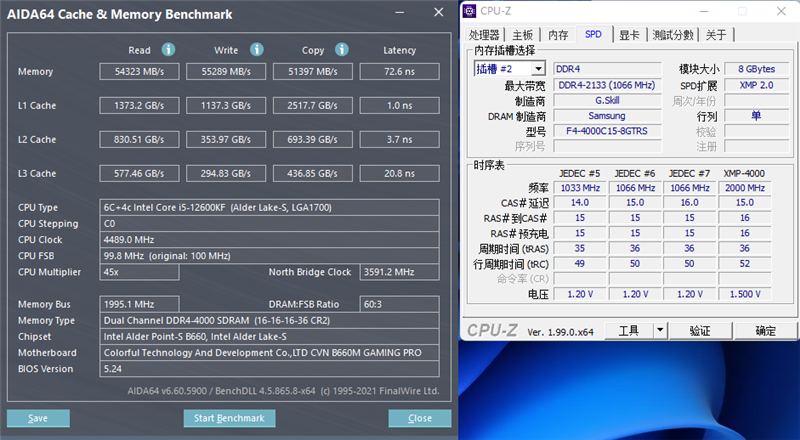The width and height of the screenshot is (800, 440).
Task: Switch to the 主板 tab
Action: click(x=522, y=35)
